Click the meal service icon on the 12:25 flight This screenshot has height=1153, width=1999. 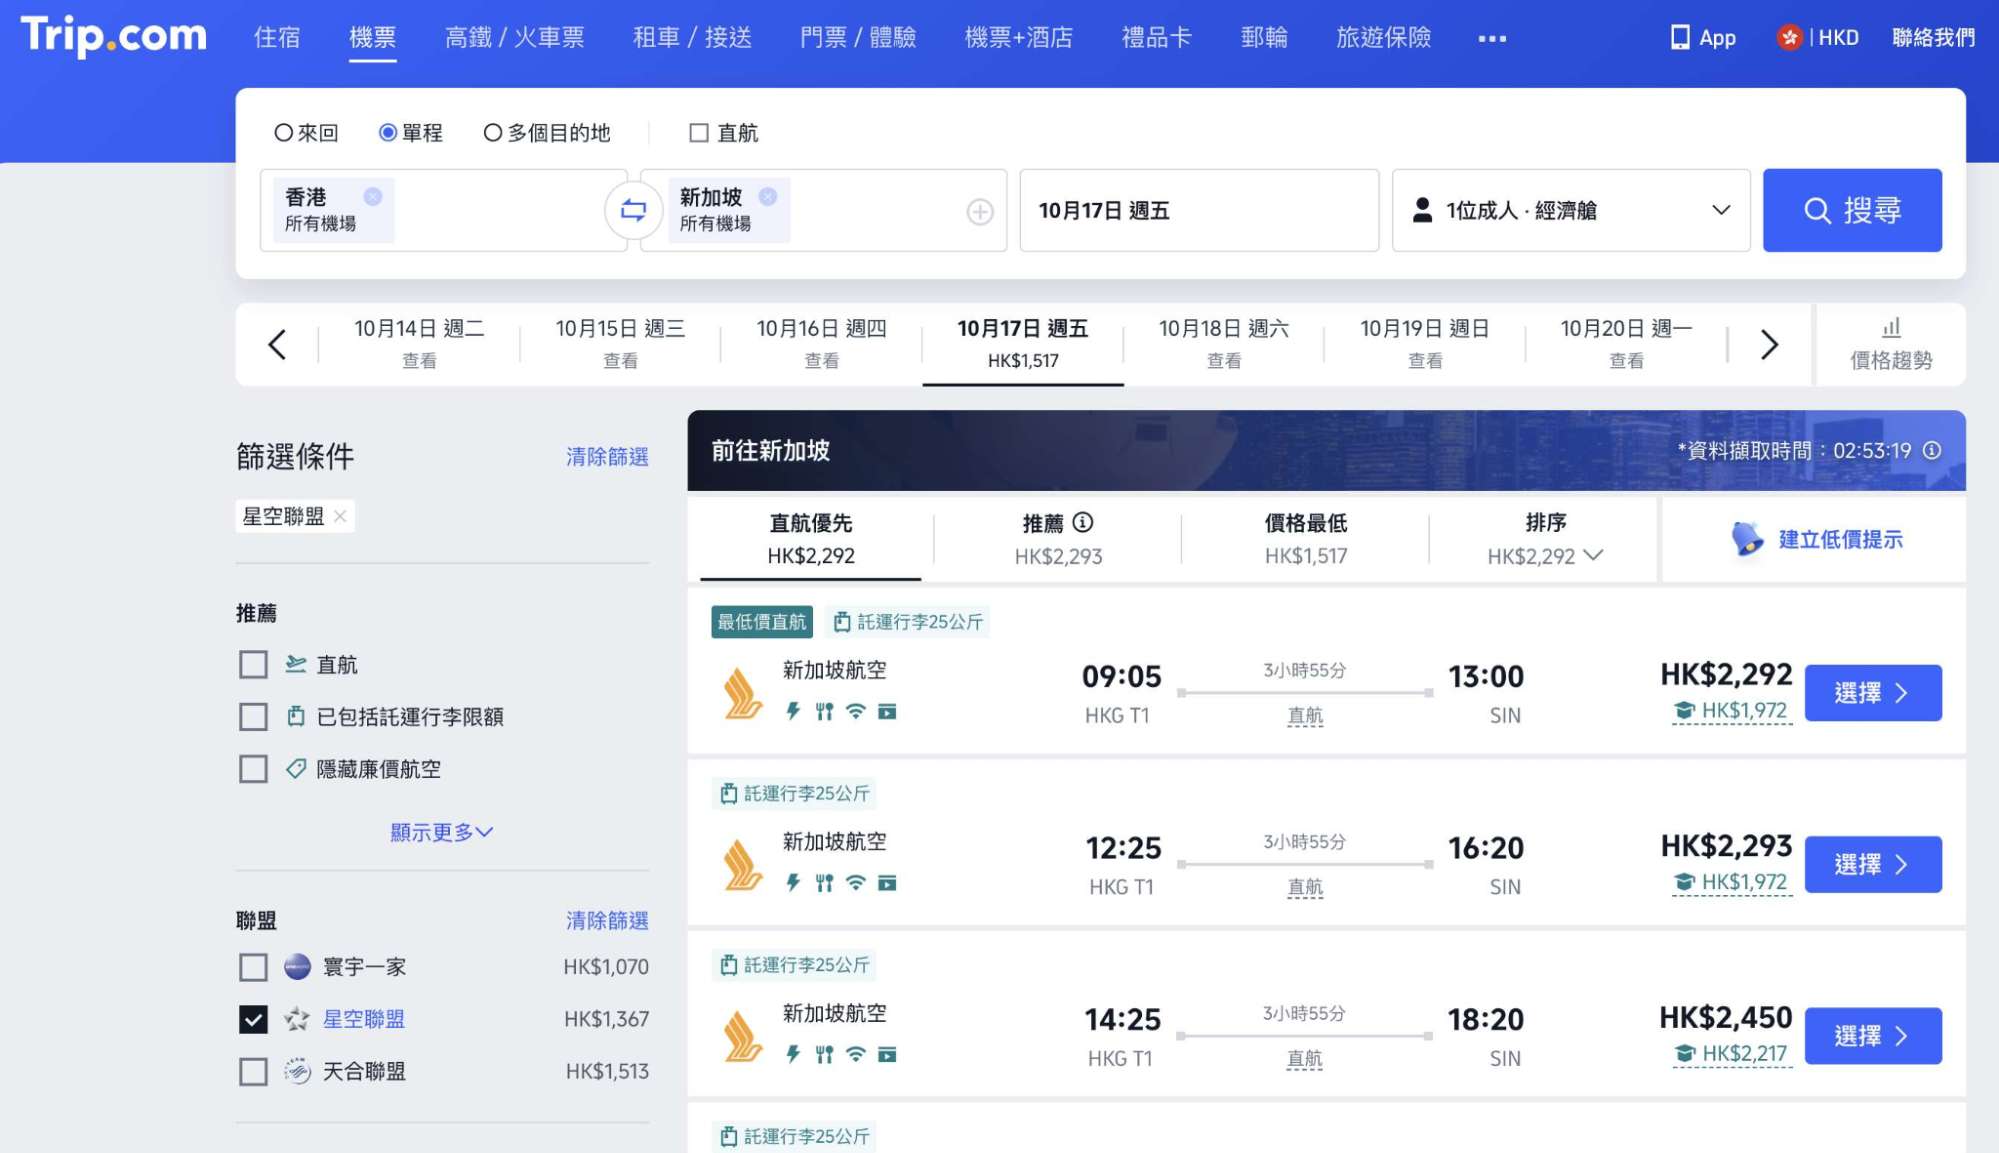(824, 883)
